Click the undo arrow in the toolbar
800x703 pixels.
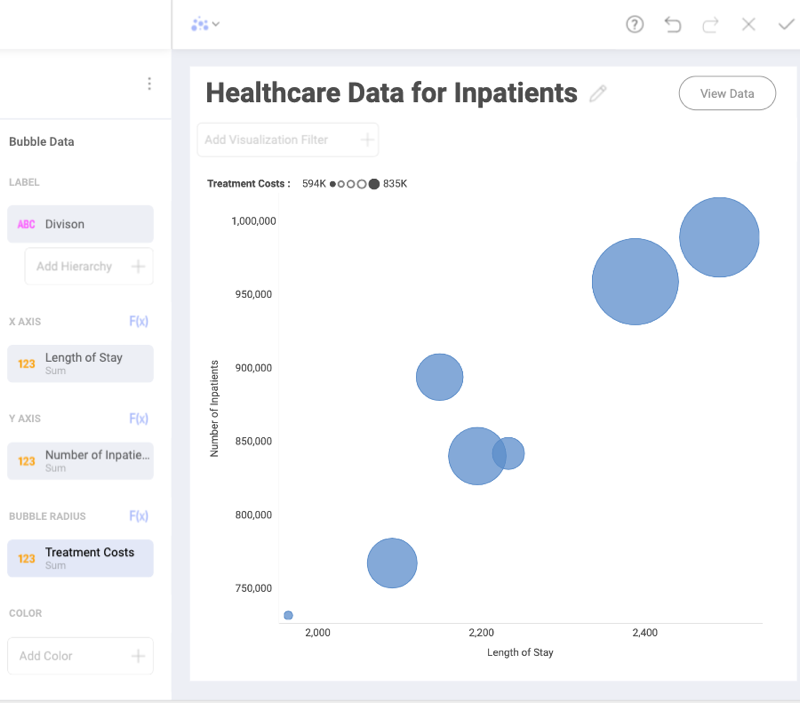[672, 24]
